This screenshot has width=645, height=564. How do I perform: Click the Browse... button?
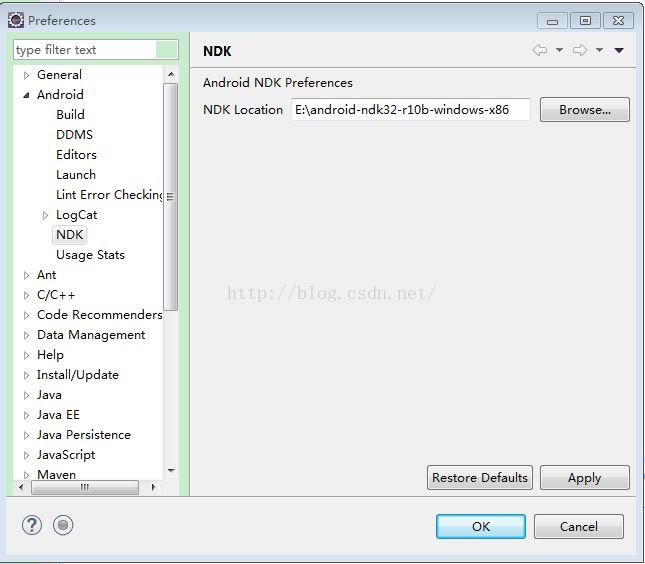tap(585, 110)
